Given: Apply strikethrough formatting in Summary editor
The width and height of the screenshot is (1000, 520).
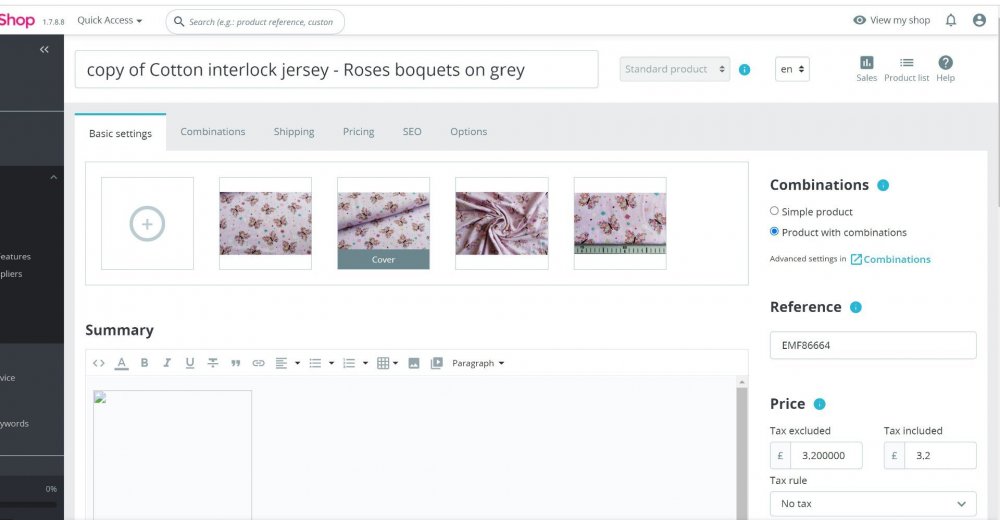Looking at the screenshot, I should click(x=212, y=363).
